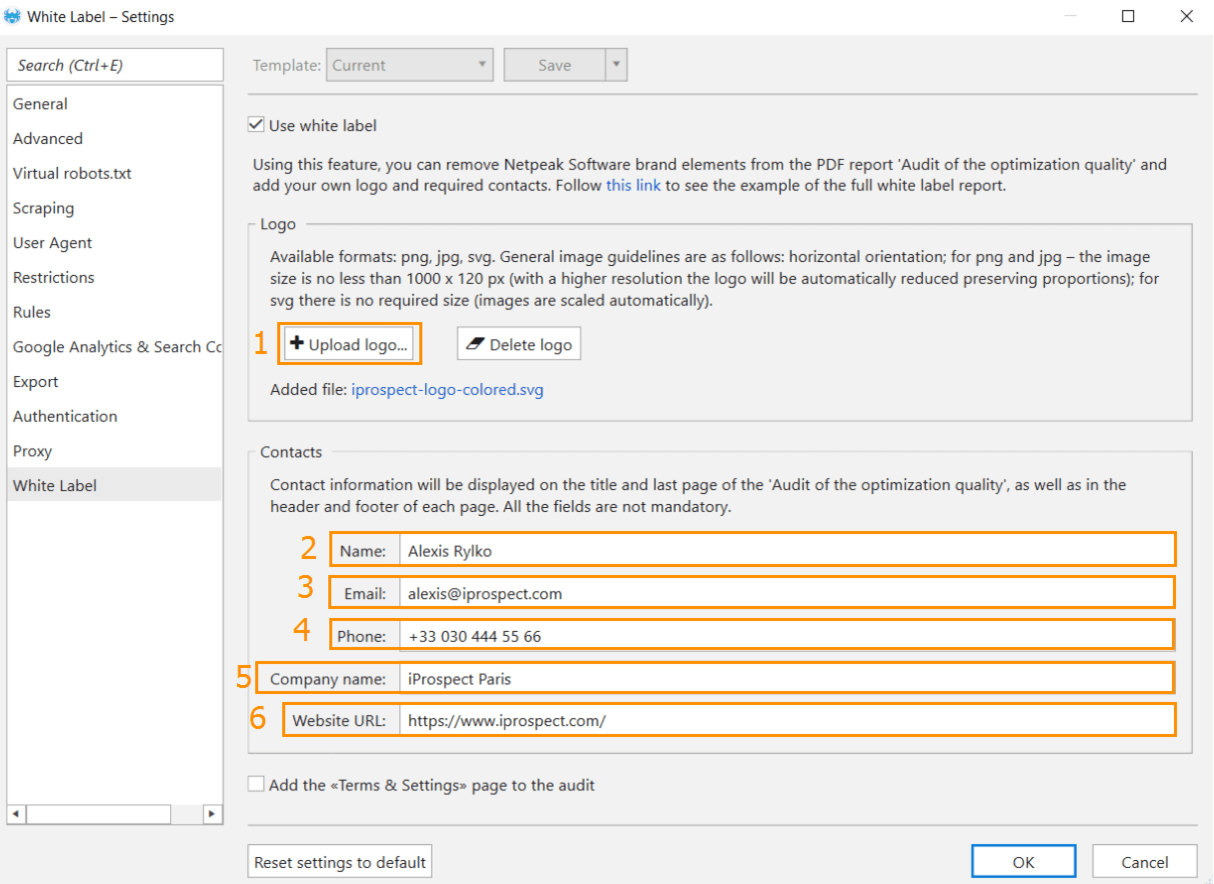Screen dimensions: 1214x884
Task: Click the eraser icon on Delete logo
Action: (x=474, y=344)
